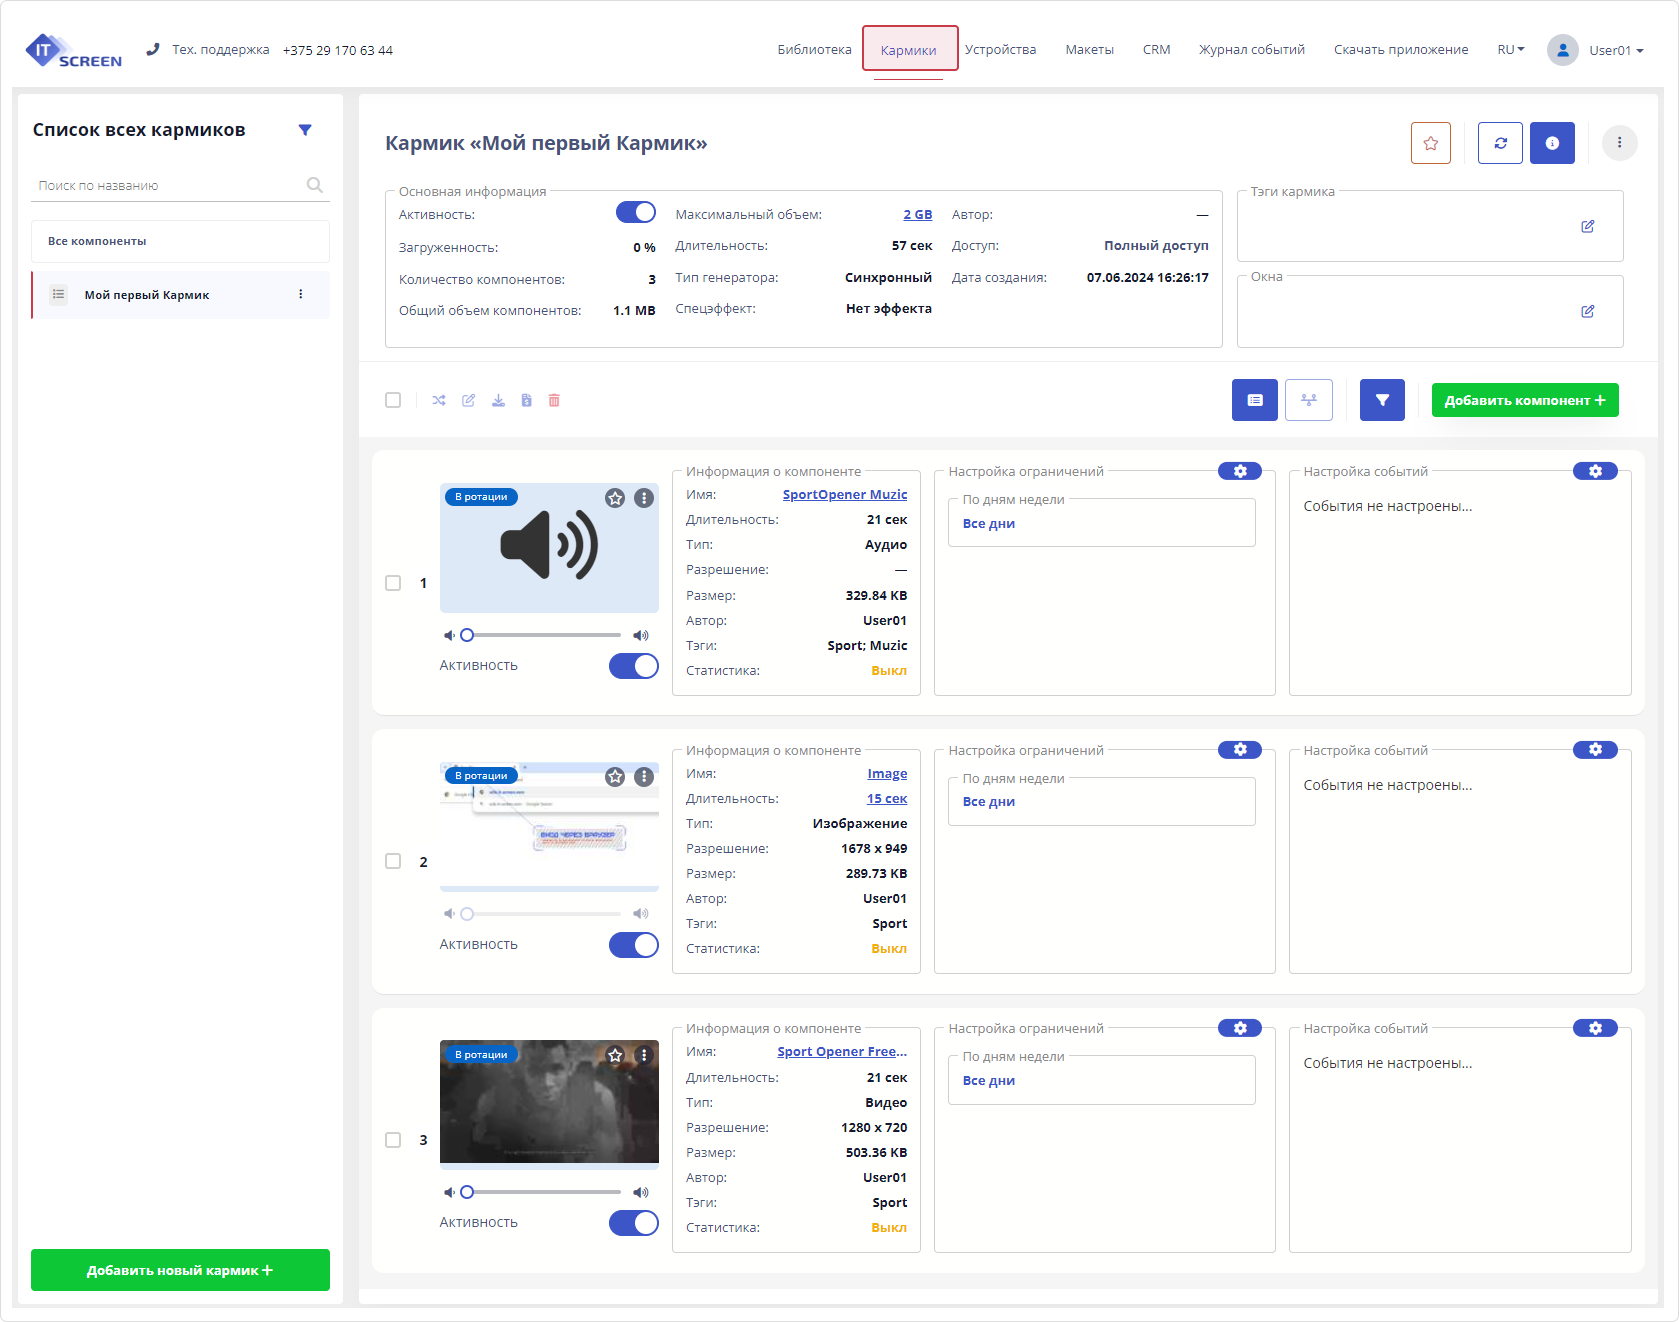Toggle Активность switch for component 2
Screen dimensions: 1679x1322
(634, 945)
